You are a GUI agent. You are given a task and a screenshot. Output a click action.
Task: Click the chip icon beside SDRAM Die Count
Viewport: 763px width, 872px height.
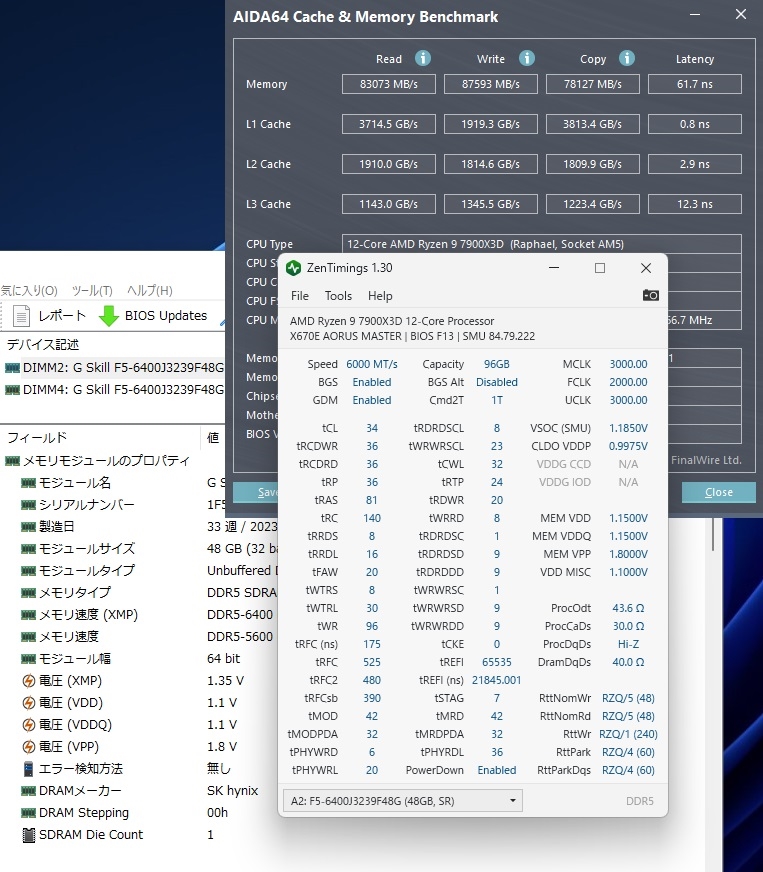pos(29,835)
